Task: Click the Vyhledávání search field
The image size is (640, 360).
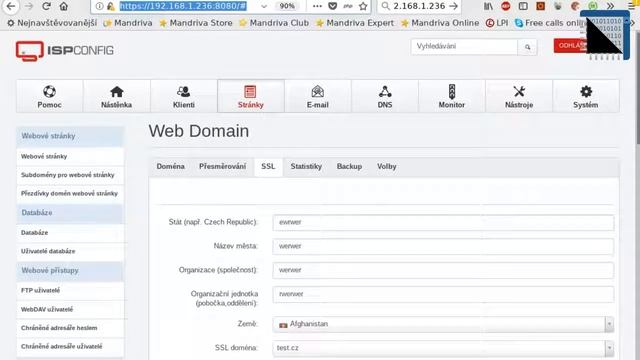Action: [x=464, y=47]
